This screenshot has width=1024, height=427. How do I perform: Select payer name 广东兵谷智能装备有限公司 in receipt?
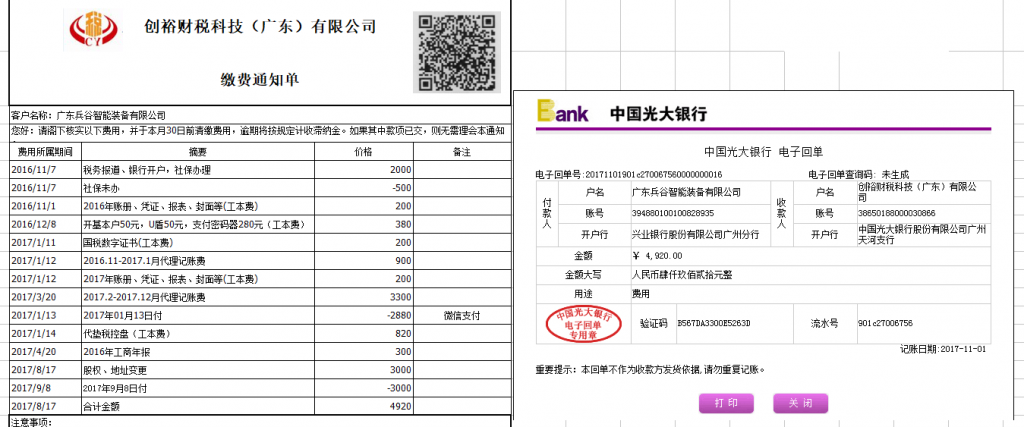(686, 192)
